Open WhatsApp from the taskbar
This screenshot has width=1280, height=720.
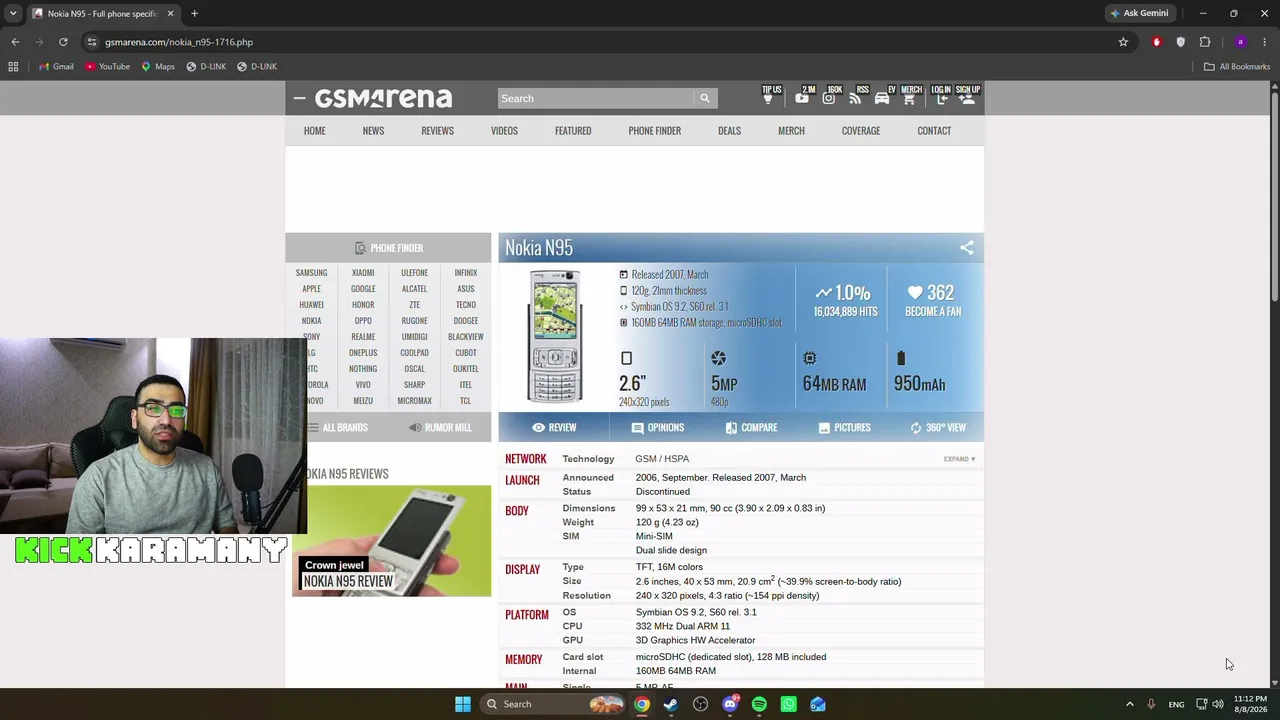click(789, 704)
